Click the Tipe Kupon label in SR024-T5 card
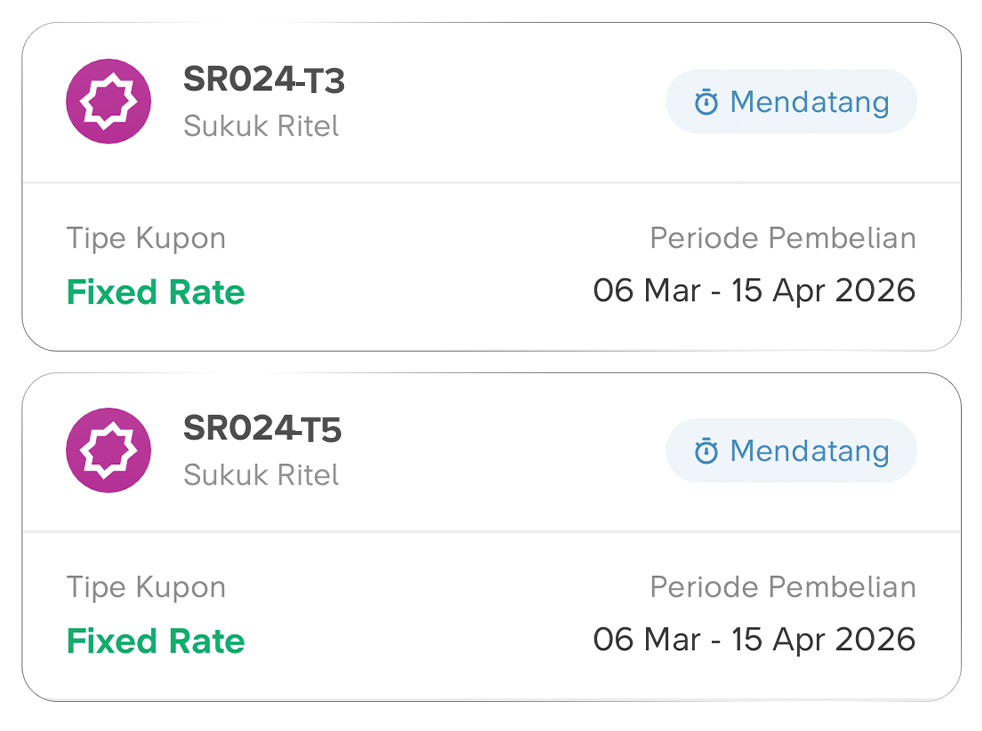Viewport: 982px width, 731px height. tap(146, 587)
